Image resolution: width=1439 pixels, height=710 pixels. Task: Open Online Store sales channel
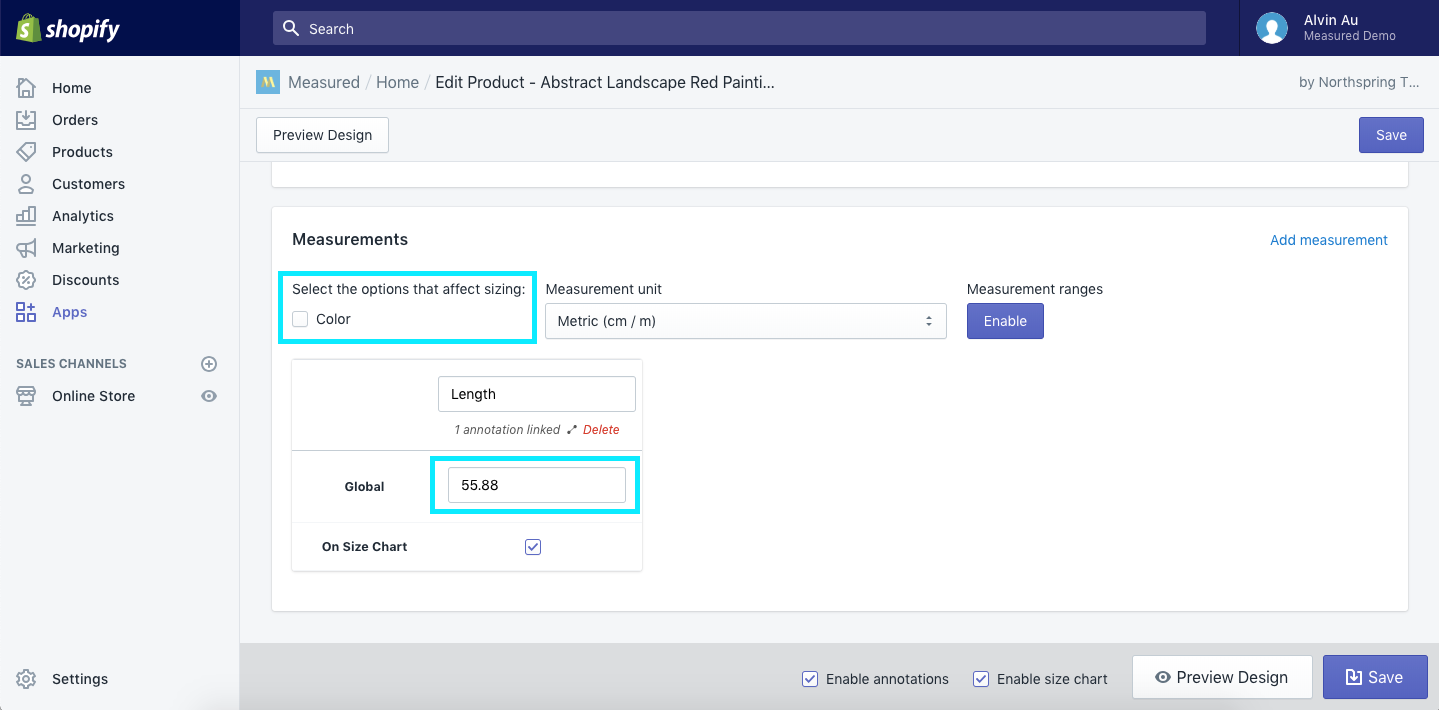click(x=94, y=396)
